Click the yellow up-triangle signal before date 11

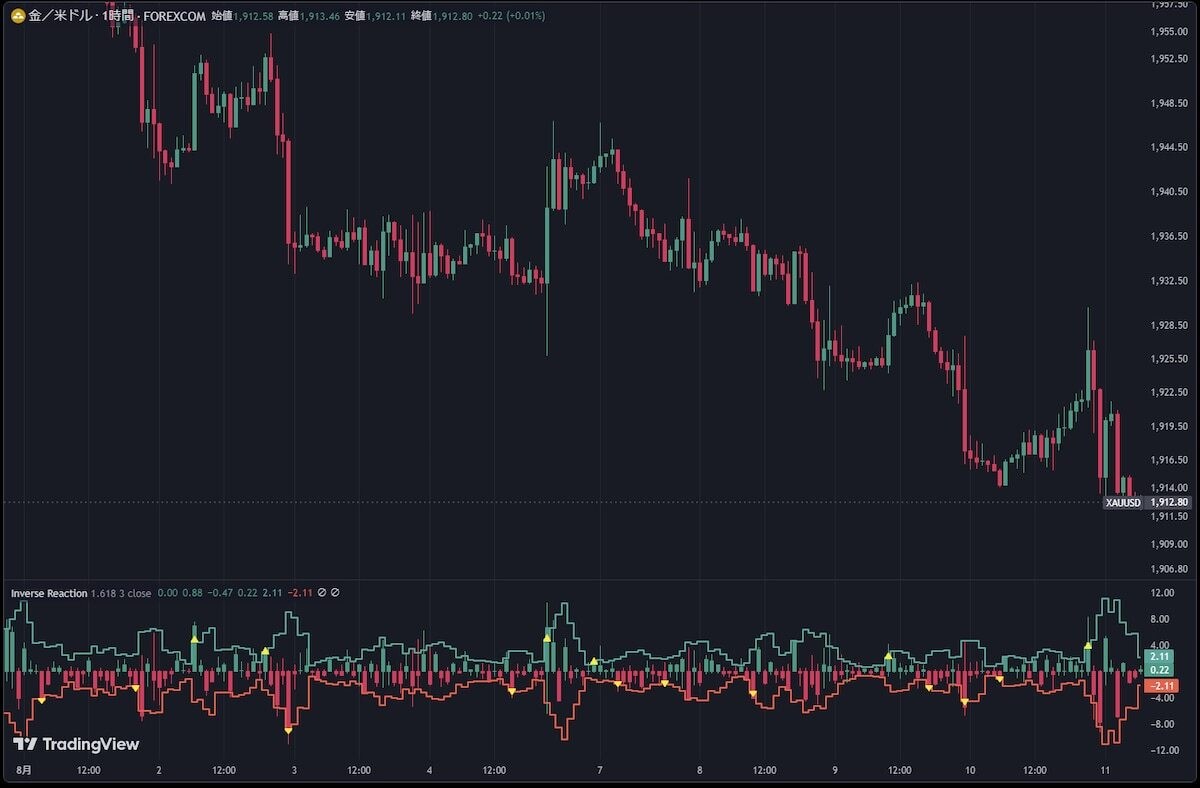pyautogui.click(x=1087, y=646)
